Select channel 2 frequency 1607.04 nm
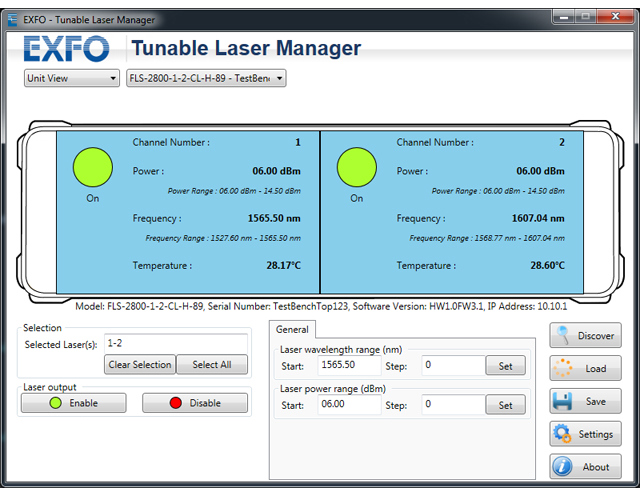640x496 pixels. click(x=538, y=218)
